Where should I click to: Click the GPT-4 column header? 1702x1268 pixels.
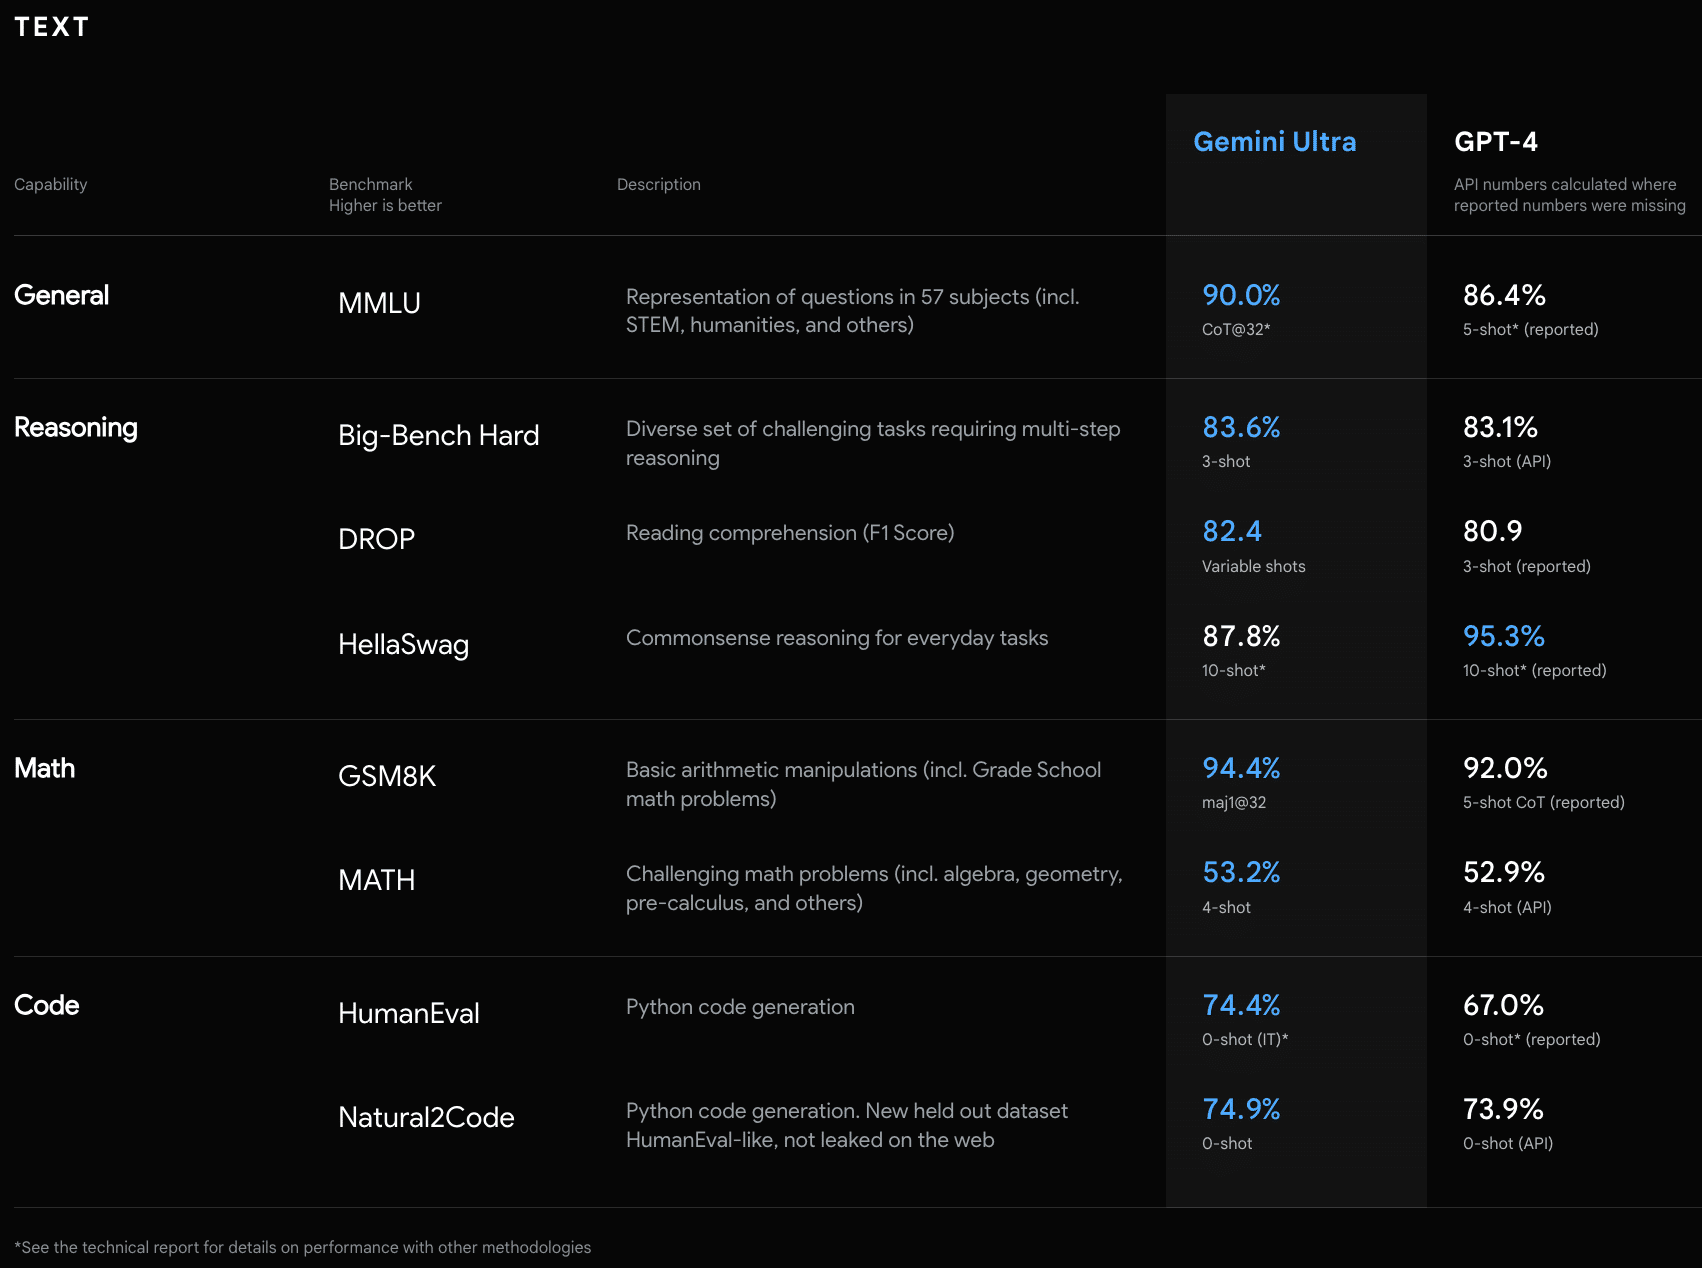(x=1495, y=142)
